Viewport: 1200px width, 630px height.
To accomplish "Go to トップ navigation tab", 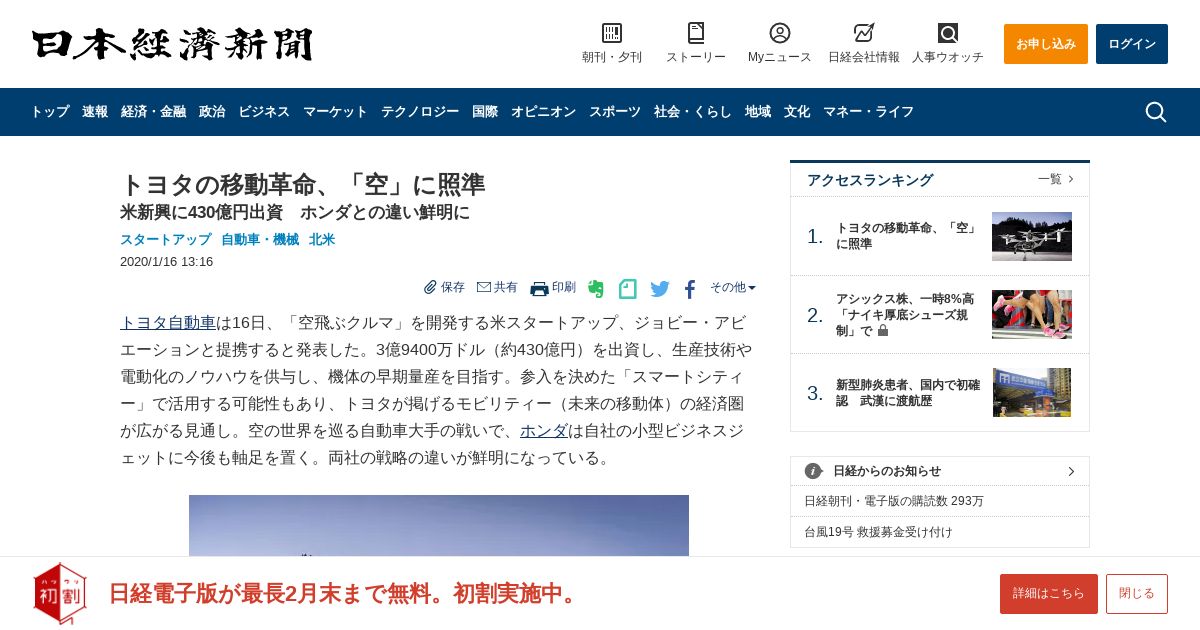I will (50, 112).
